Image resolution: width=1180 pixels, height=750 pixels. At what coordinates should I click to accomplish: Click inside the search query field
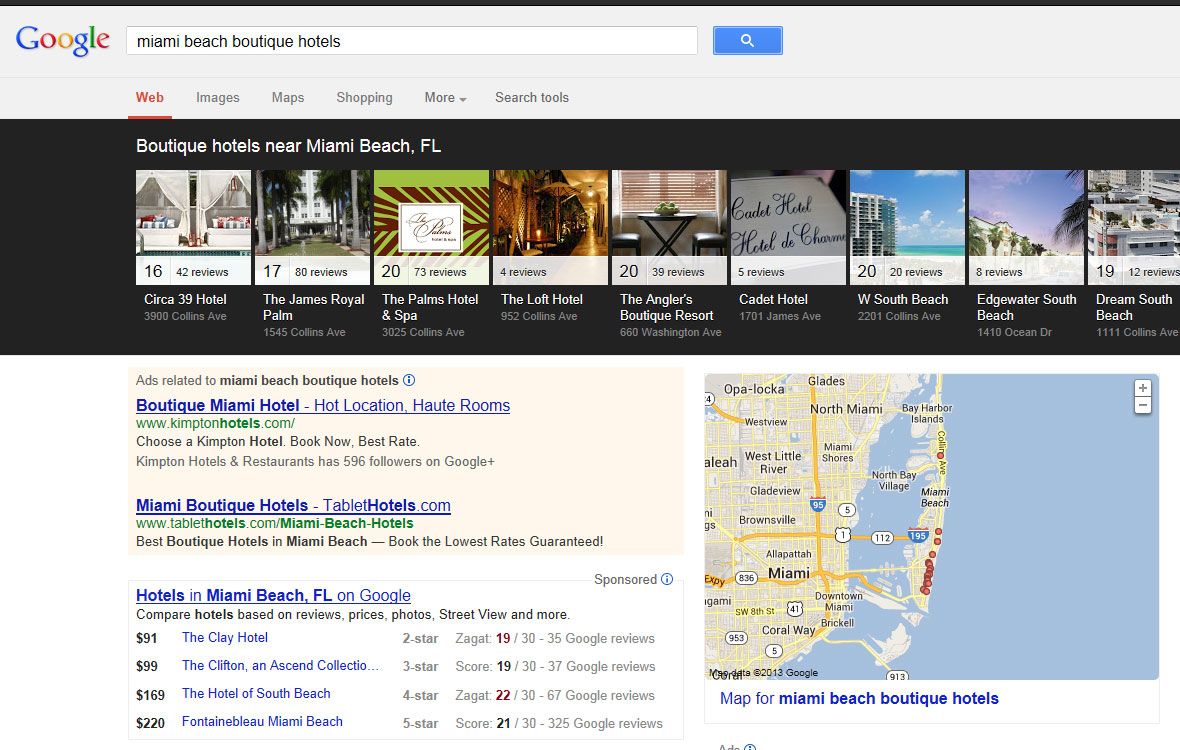[x=410, y=41]
